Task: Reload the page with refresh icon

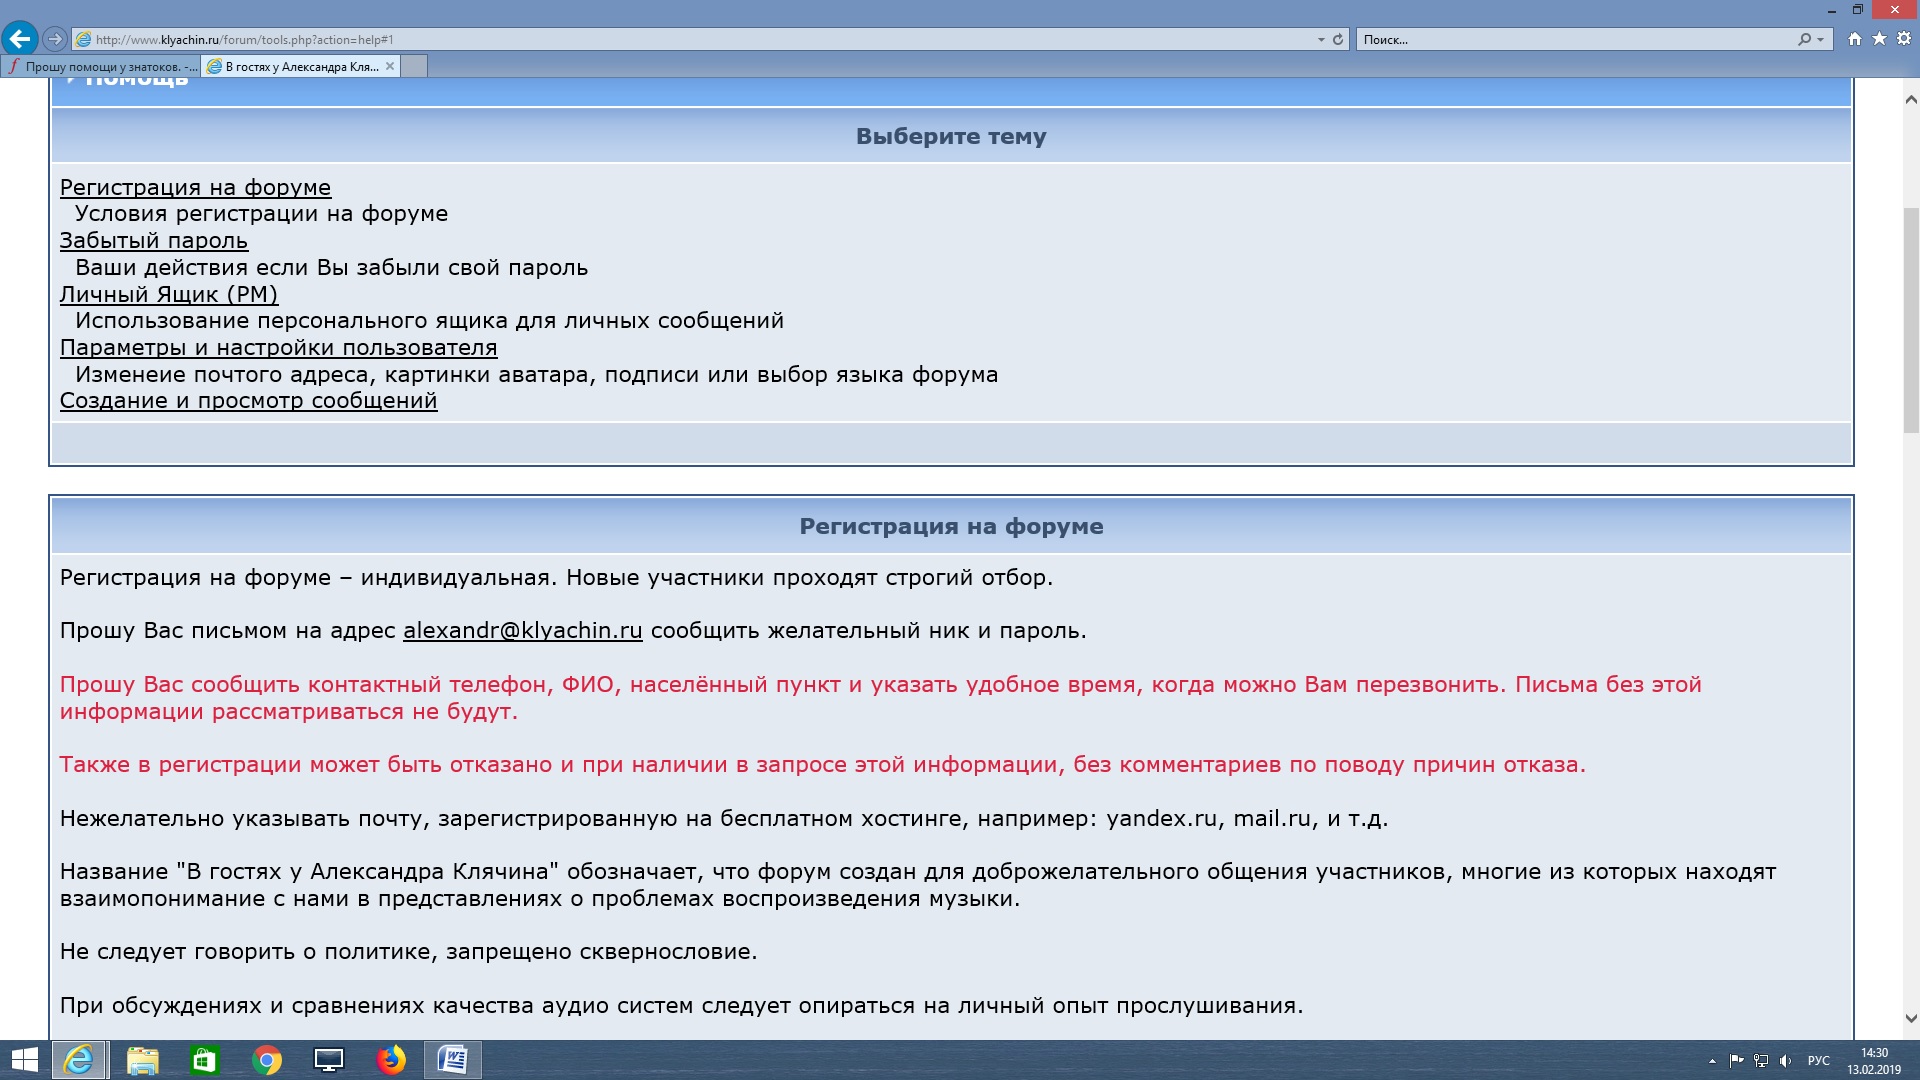Action: tap(1338, 39)
